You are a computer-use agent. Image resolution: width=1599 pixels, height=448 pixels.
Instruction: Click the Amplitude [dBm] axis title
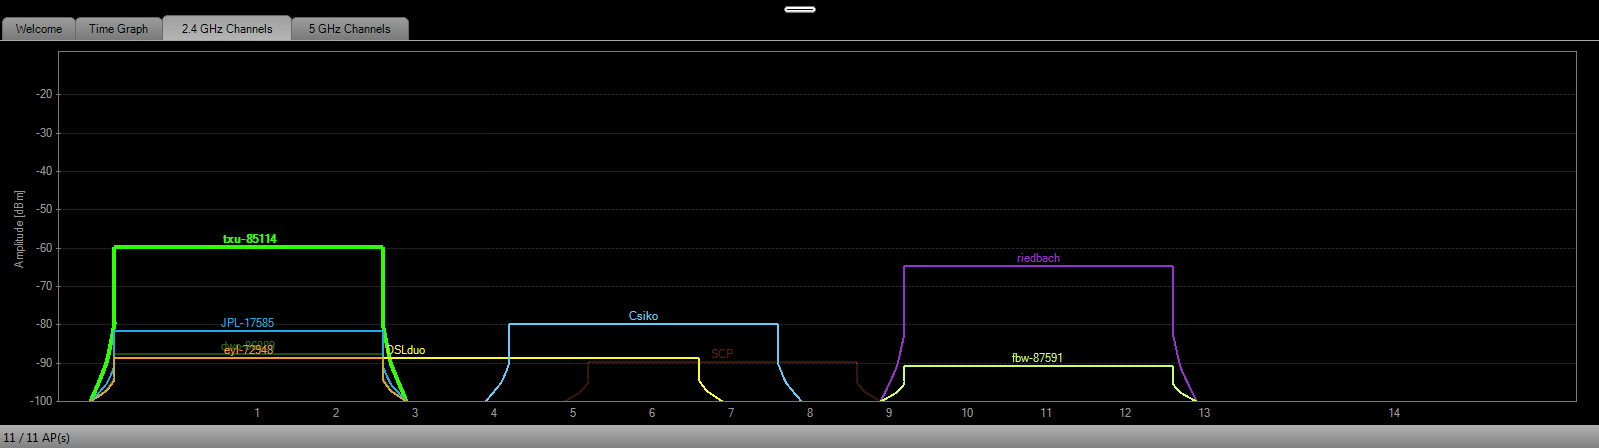click(19, 228)
